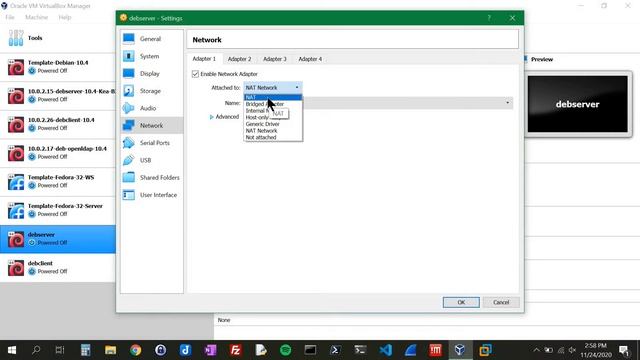Open the User Interface settings category
This screenshot has height=360, width=640.
[x=152, y=195]
